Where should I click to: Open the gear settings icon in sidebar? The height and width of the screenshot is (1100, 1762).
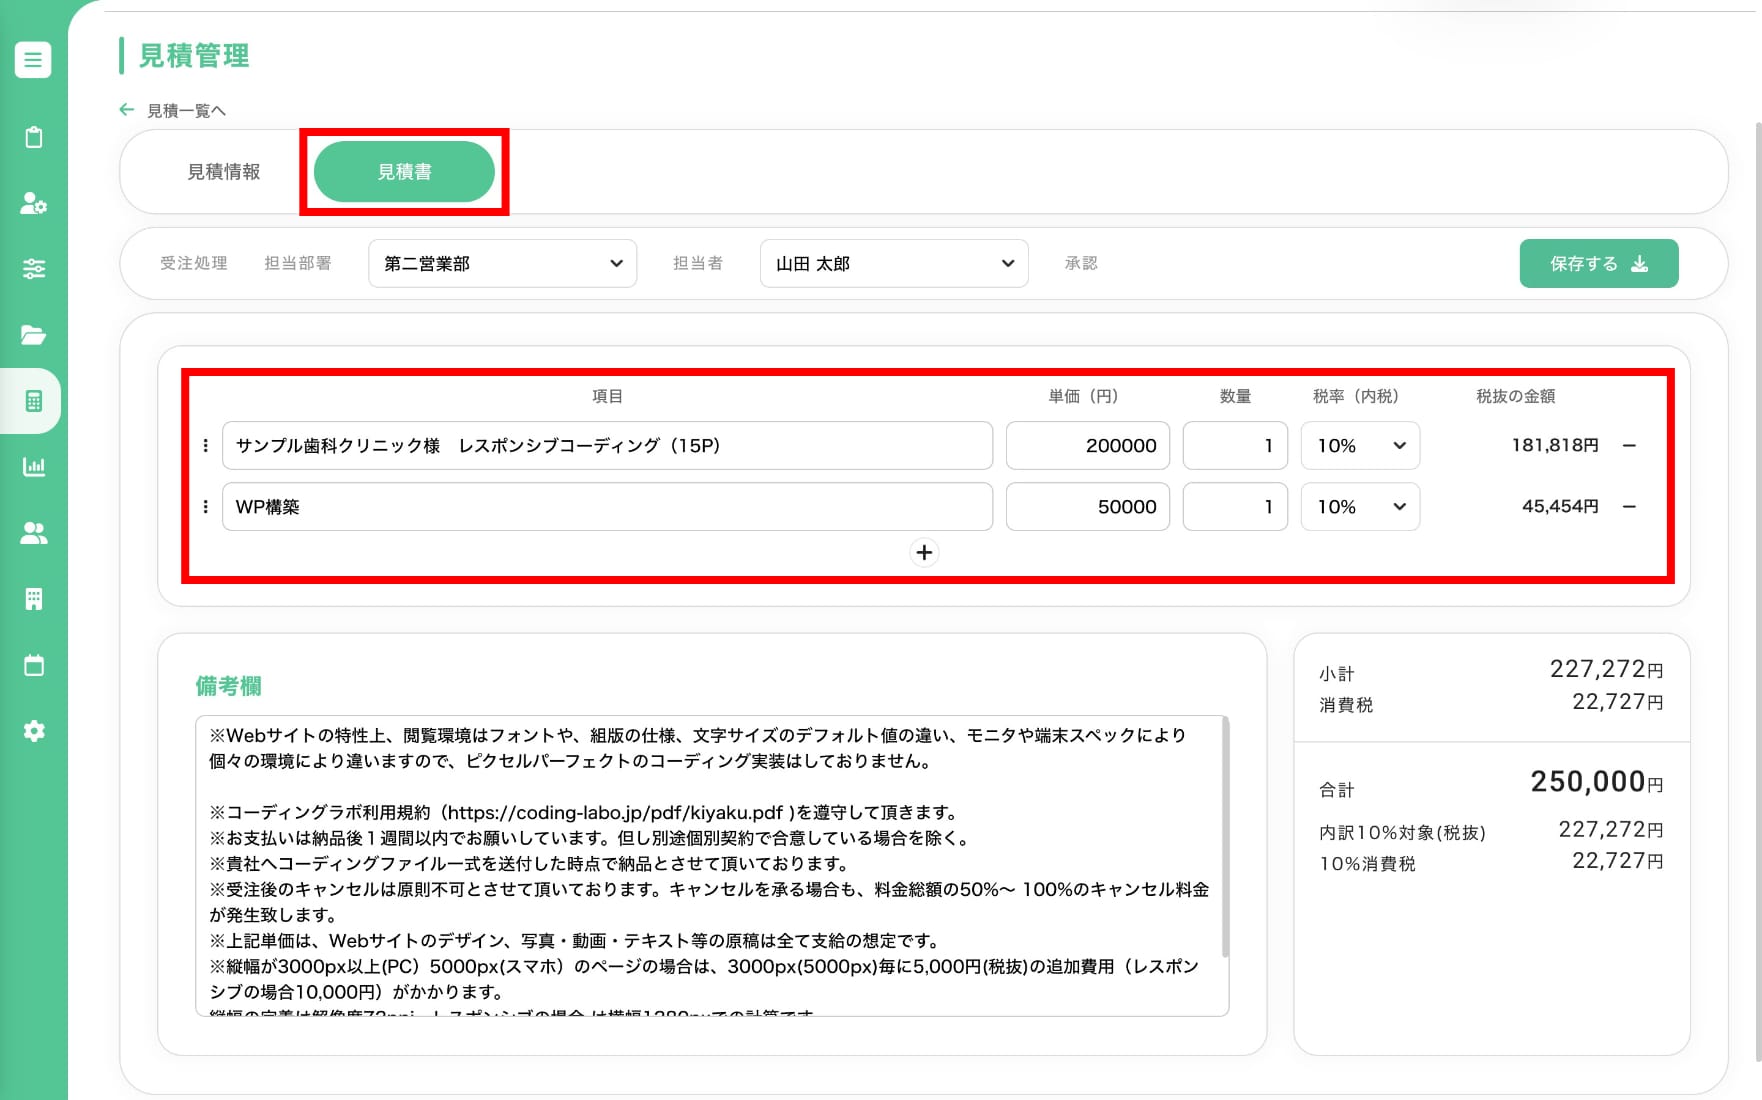(x=34, y=731)
